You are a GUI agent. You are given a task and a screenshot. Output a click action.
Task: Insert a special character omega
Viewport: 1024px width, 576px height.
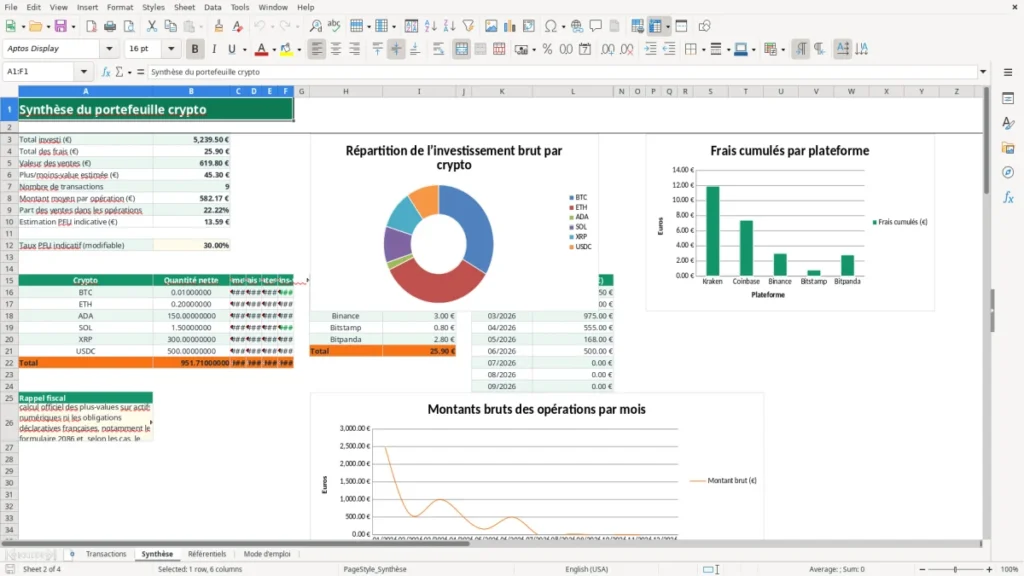[551, 26]
